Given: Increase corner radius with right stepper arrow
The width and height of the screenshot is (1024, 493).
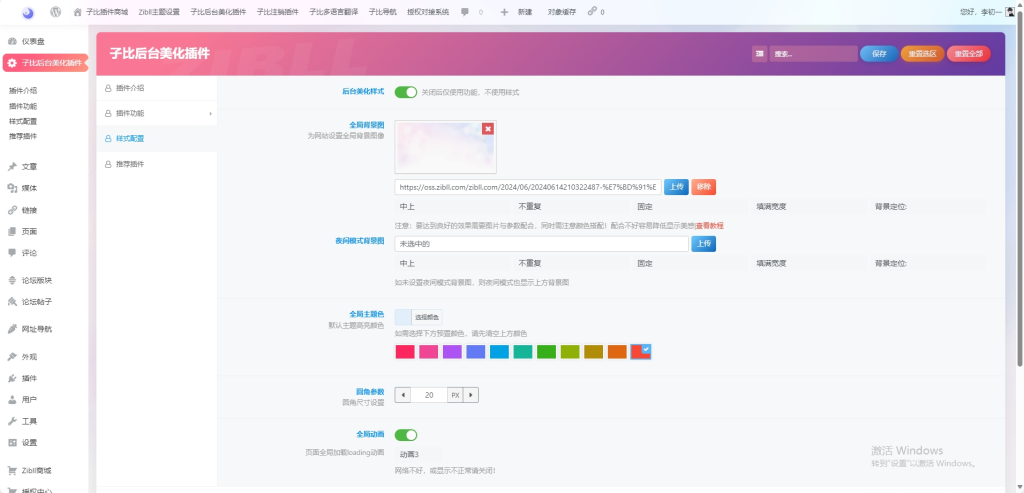Looking at the screenshot, I should [x=471, y=395].
